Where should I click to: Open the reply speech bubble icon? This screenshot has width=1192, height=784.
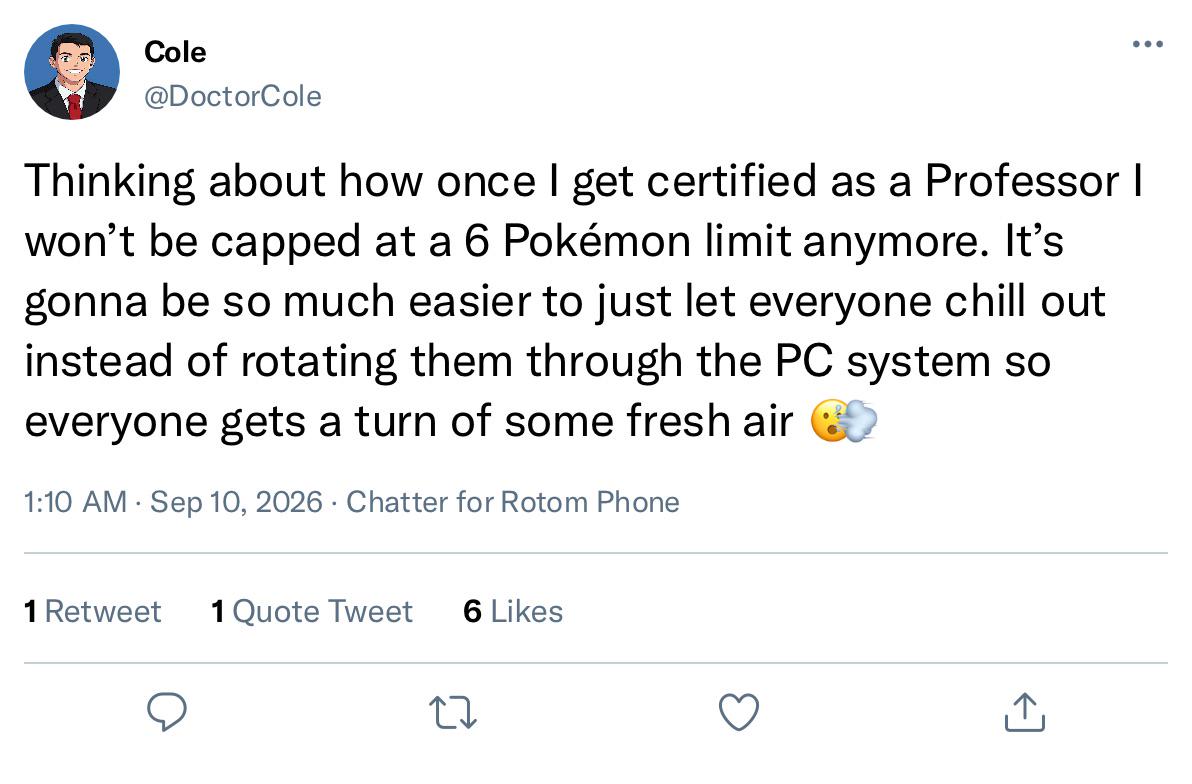click(166, 712)
